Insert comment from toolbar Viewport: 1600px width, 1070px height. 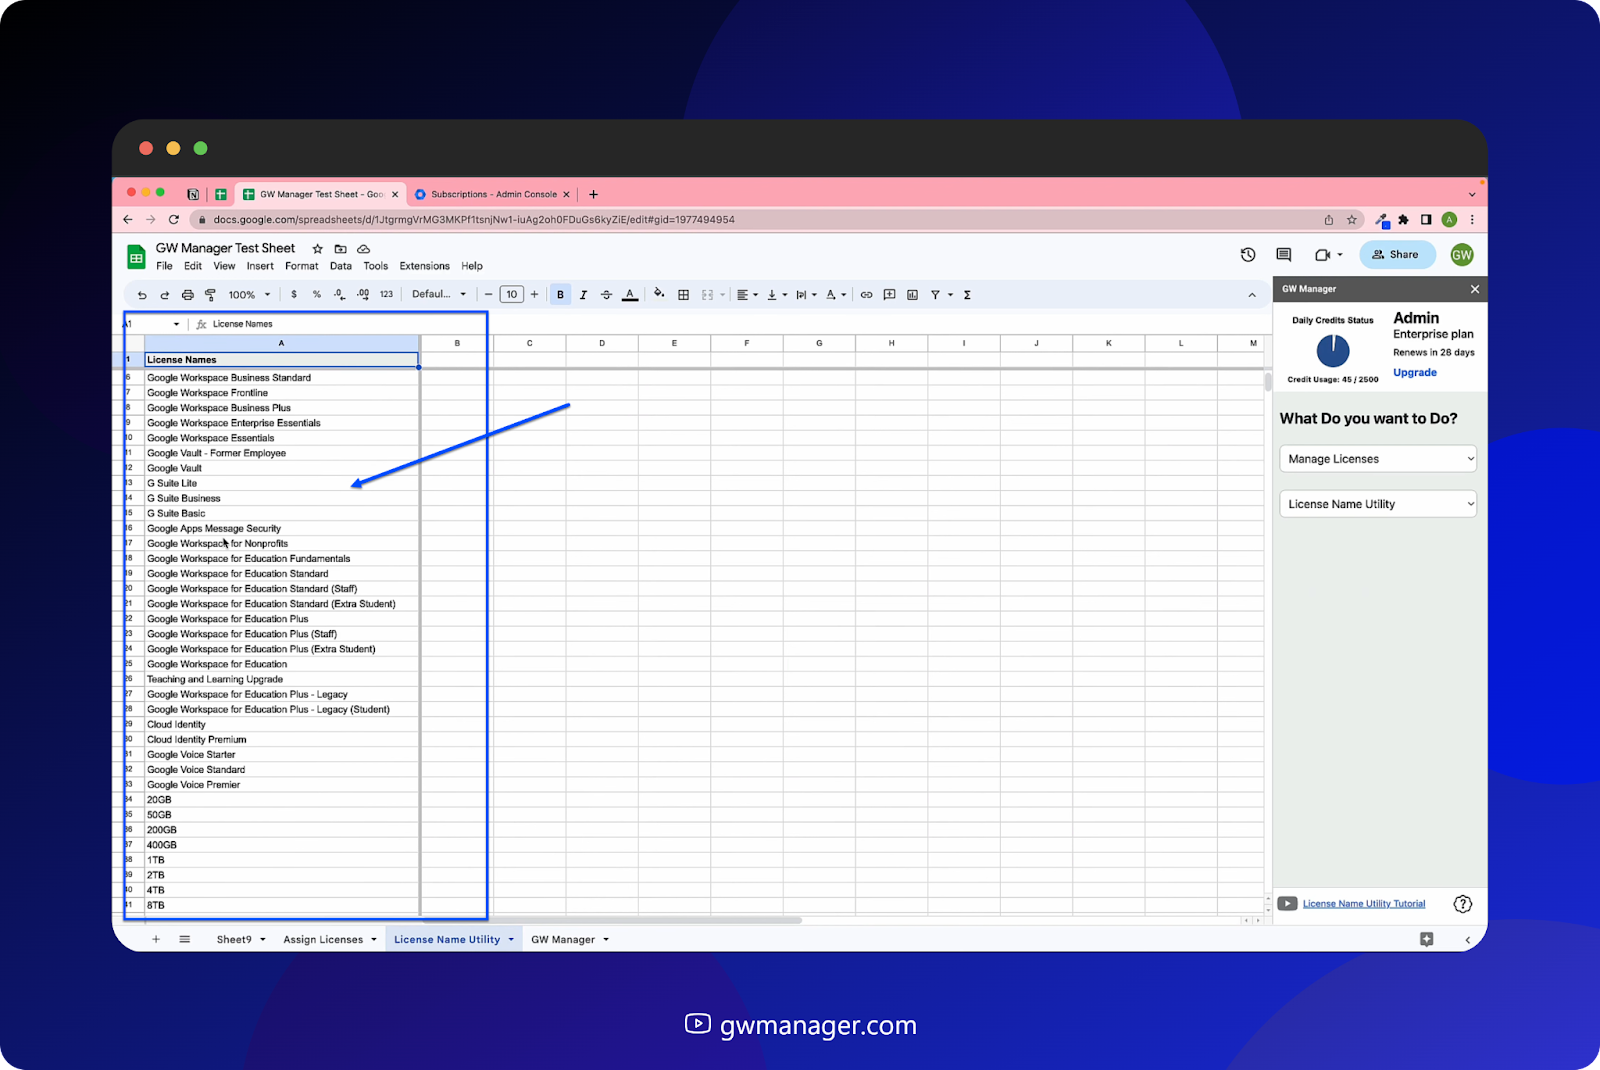point(889,295)
